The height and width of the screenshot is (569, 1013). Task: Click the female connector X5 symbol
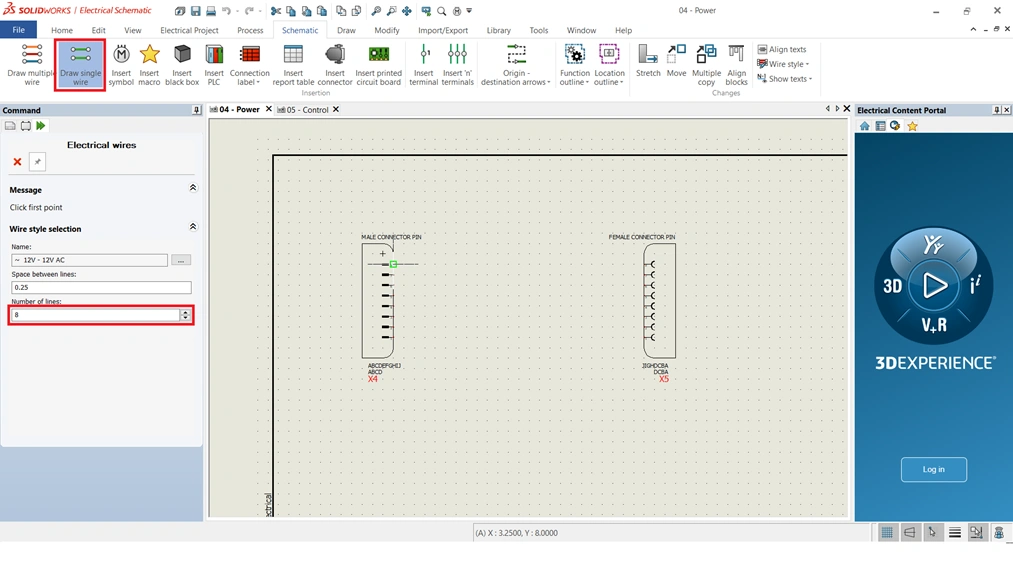coord(660,301)
